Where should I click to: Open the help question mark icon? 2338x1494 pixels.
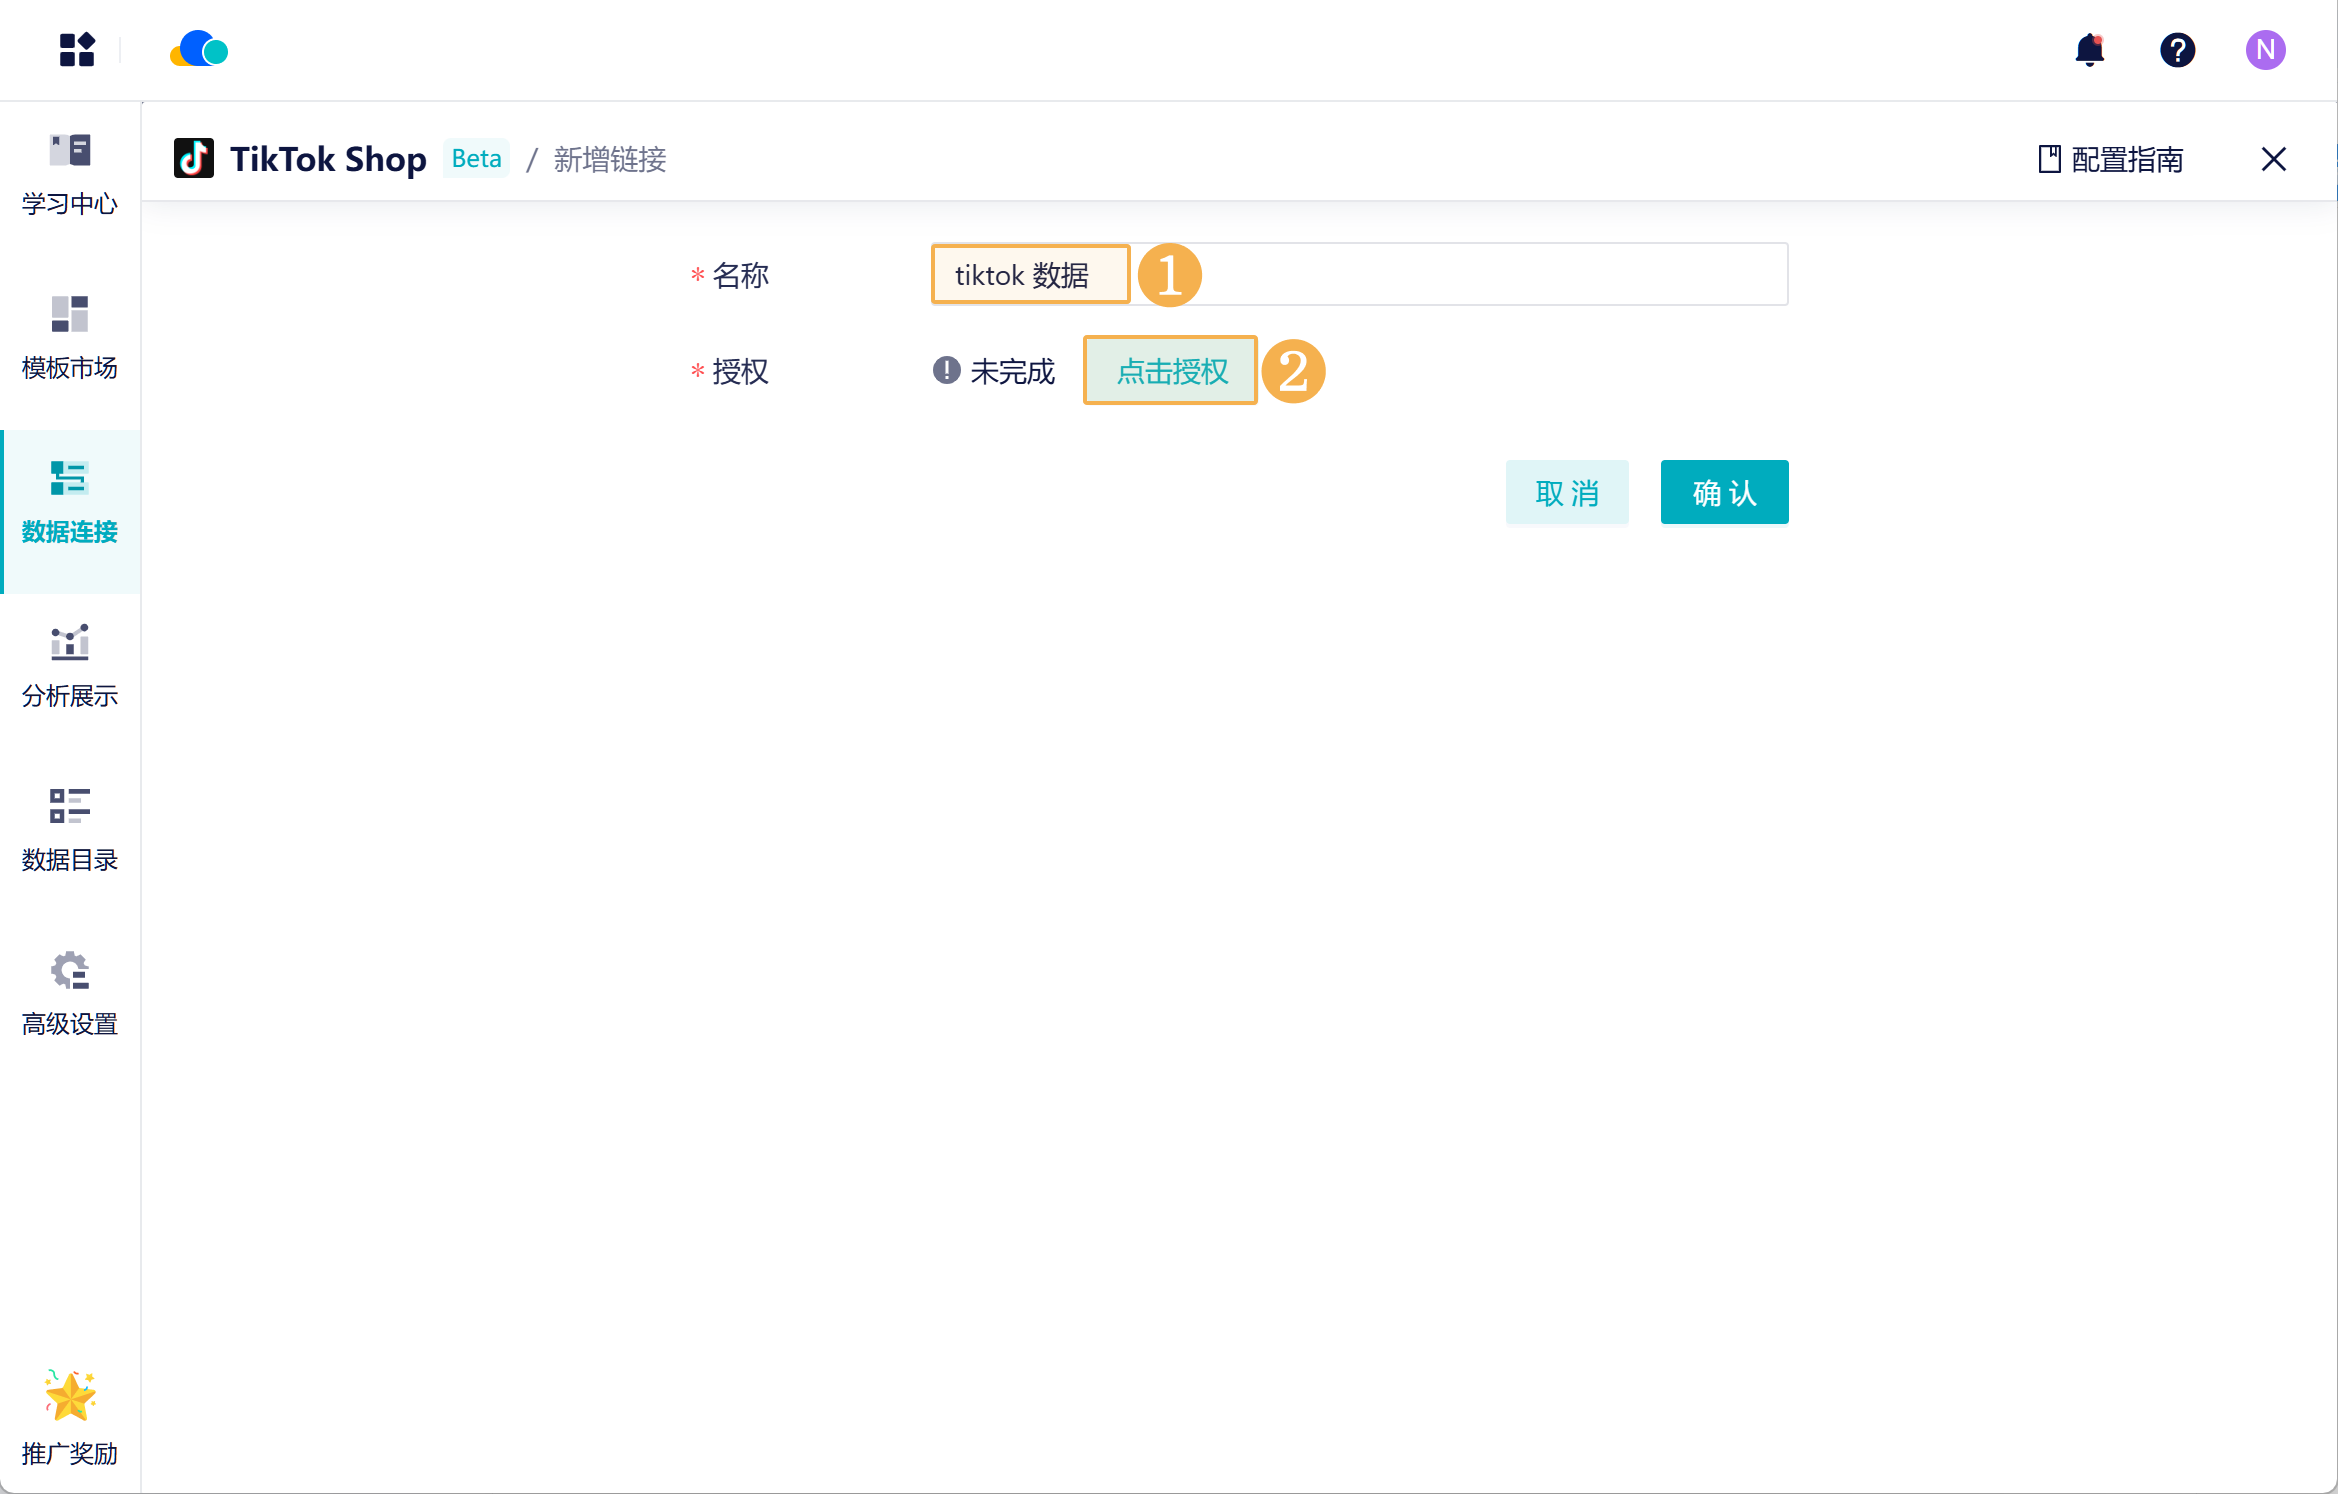click(x=2177, y=50)
